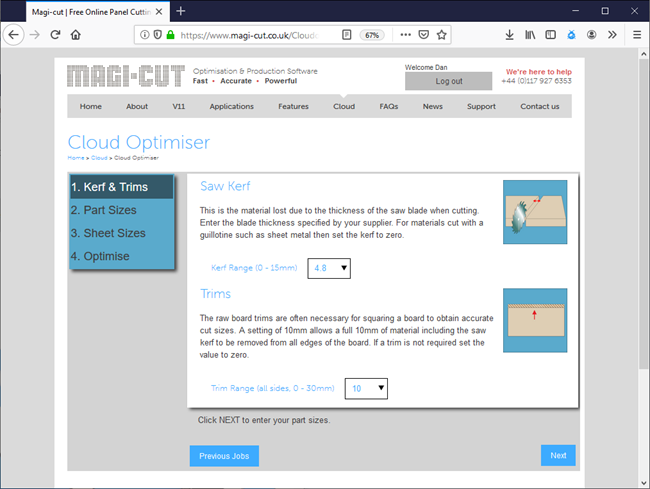Reload the page with the refresh icon
Image resolution: width=650 pixels, height=489 pixels.
[x=55, y=34]
